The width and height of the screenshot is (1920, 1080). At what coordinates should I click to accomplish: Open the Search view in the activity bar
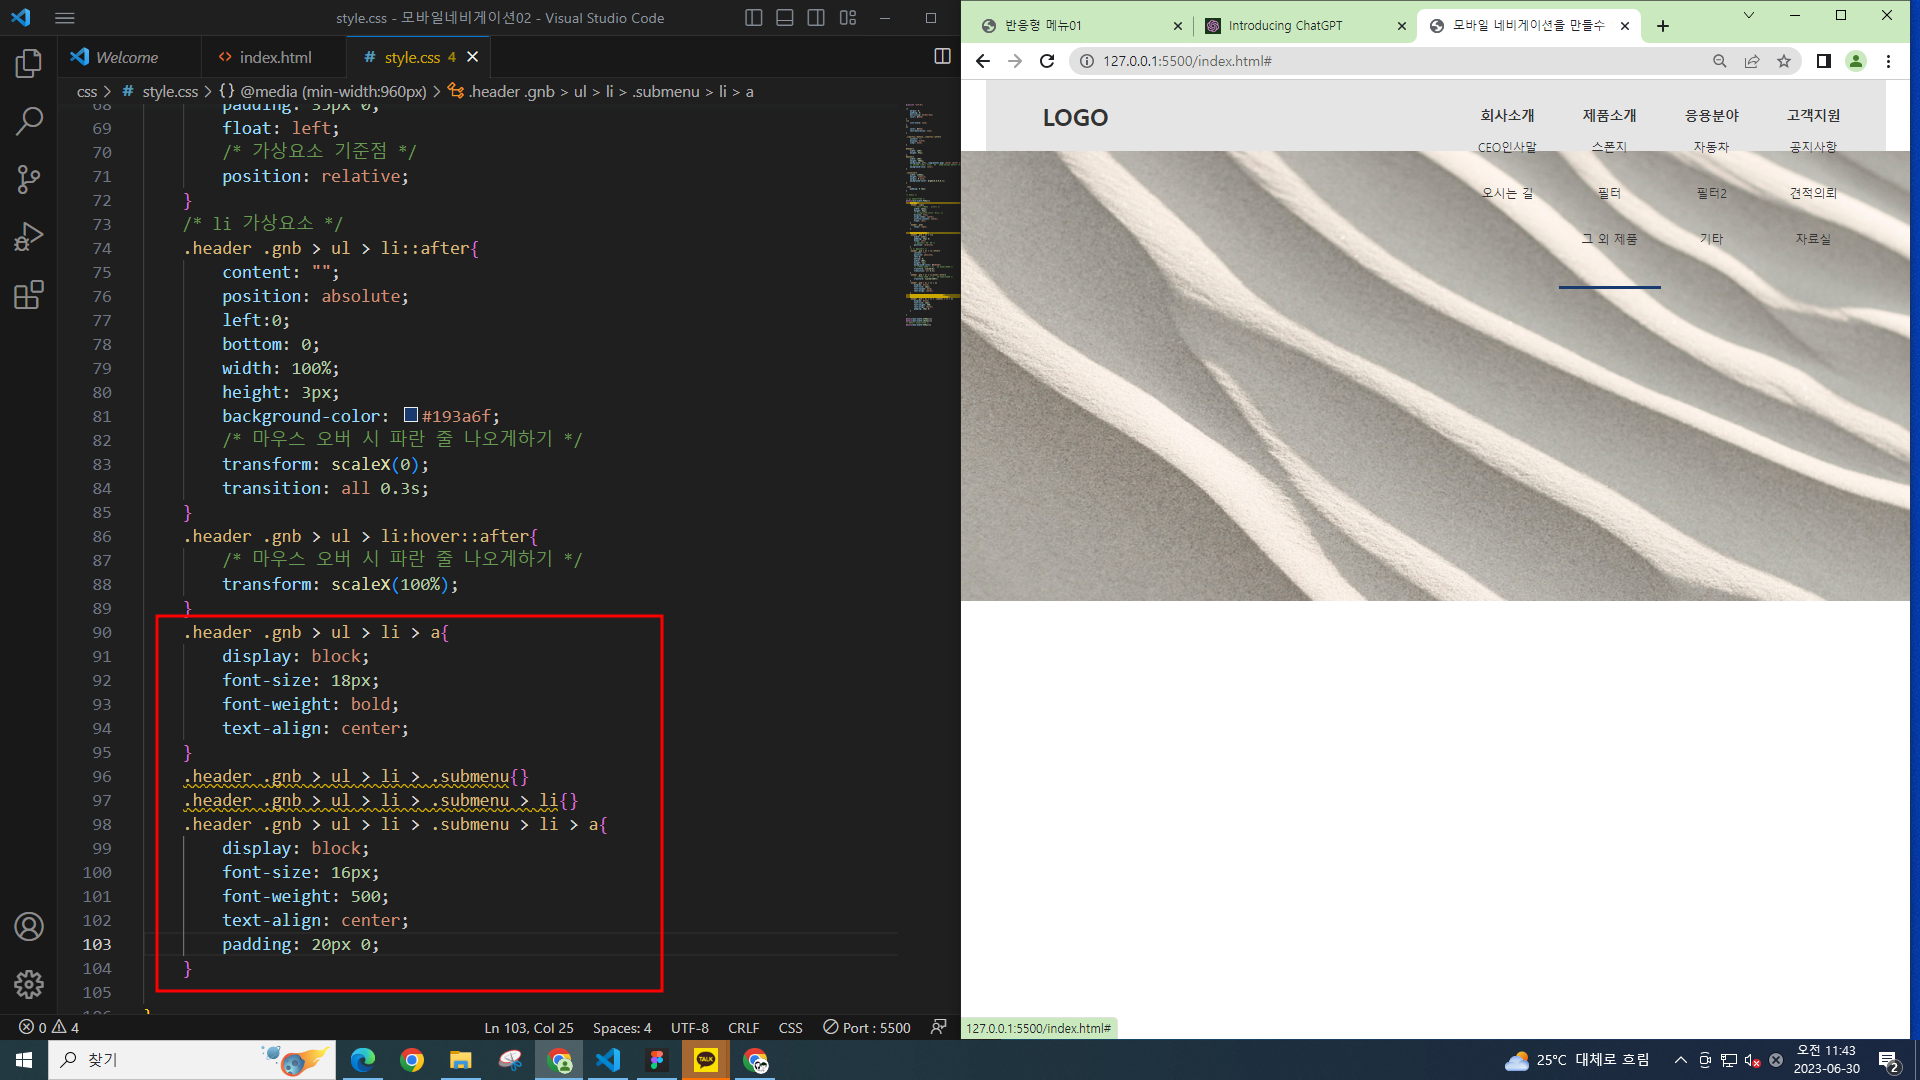pyautogui.click(x=28, y=122)
